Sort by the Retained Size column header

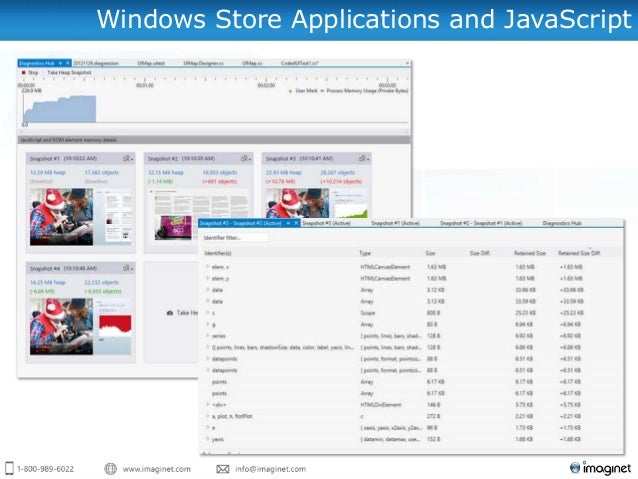(x=529, y=253)
